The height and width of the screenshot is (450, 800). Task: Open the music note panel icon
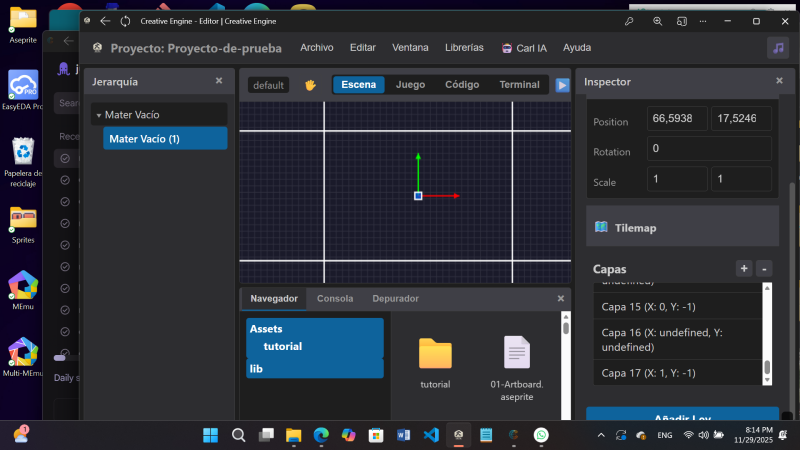click(x=777, y=48)
